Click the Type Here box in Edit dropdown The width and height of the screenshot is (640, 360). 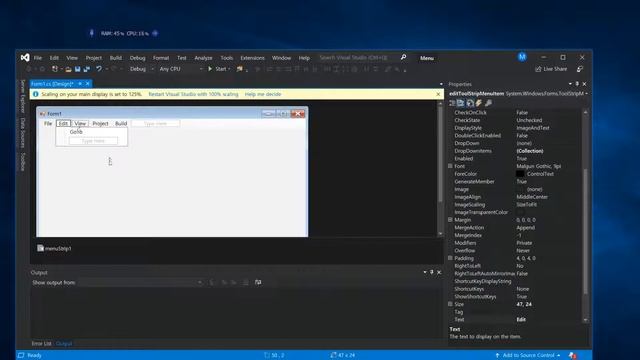93,141
